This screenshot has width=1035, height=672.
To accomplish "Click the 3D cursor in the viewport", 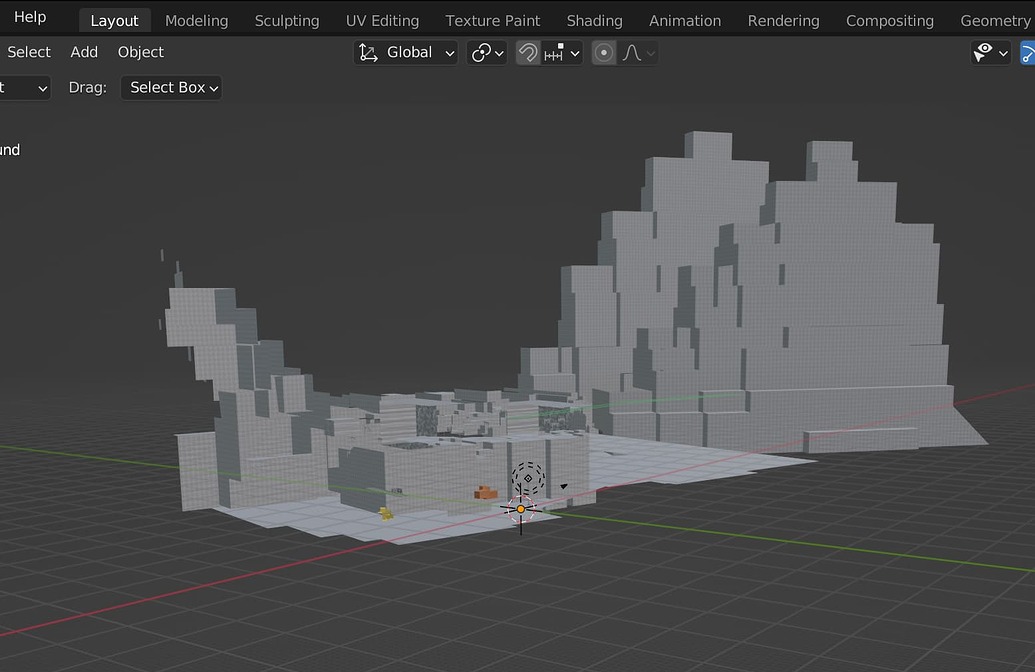I will point(520,509).
